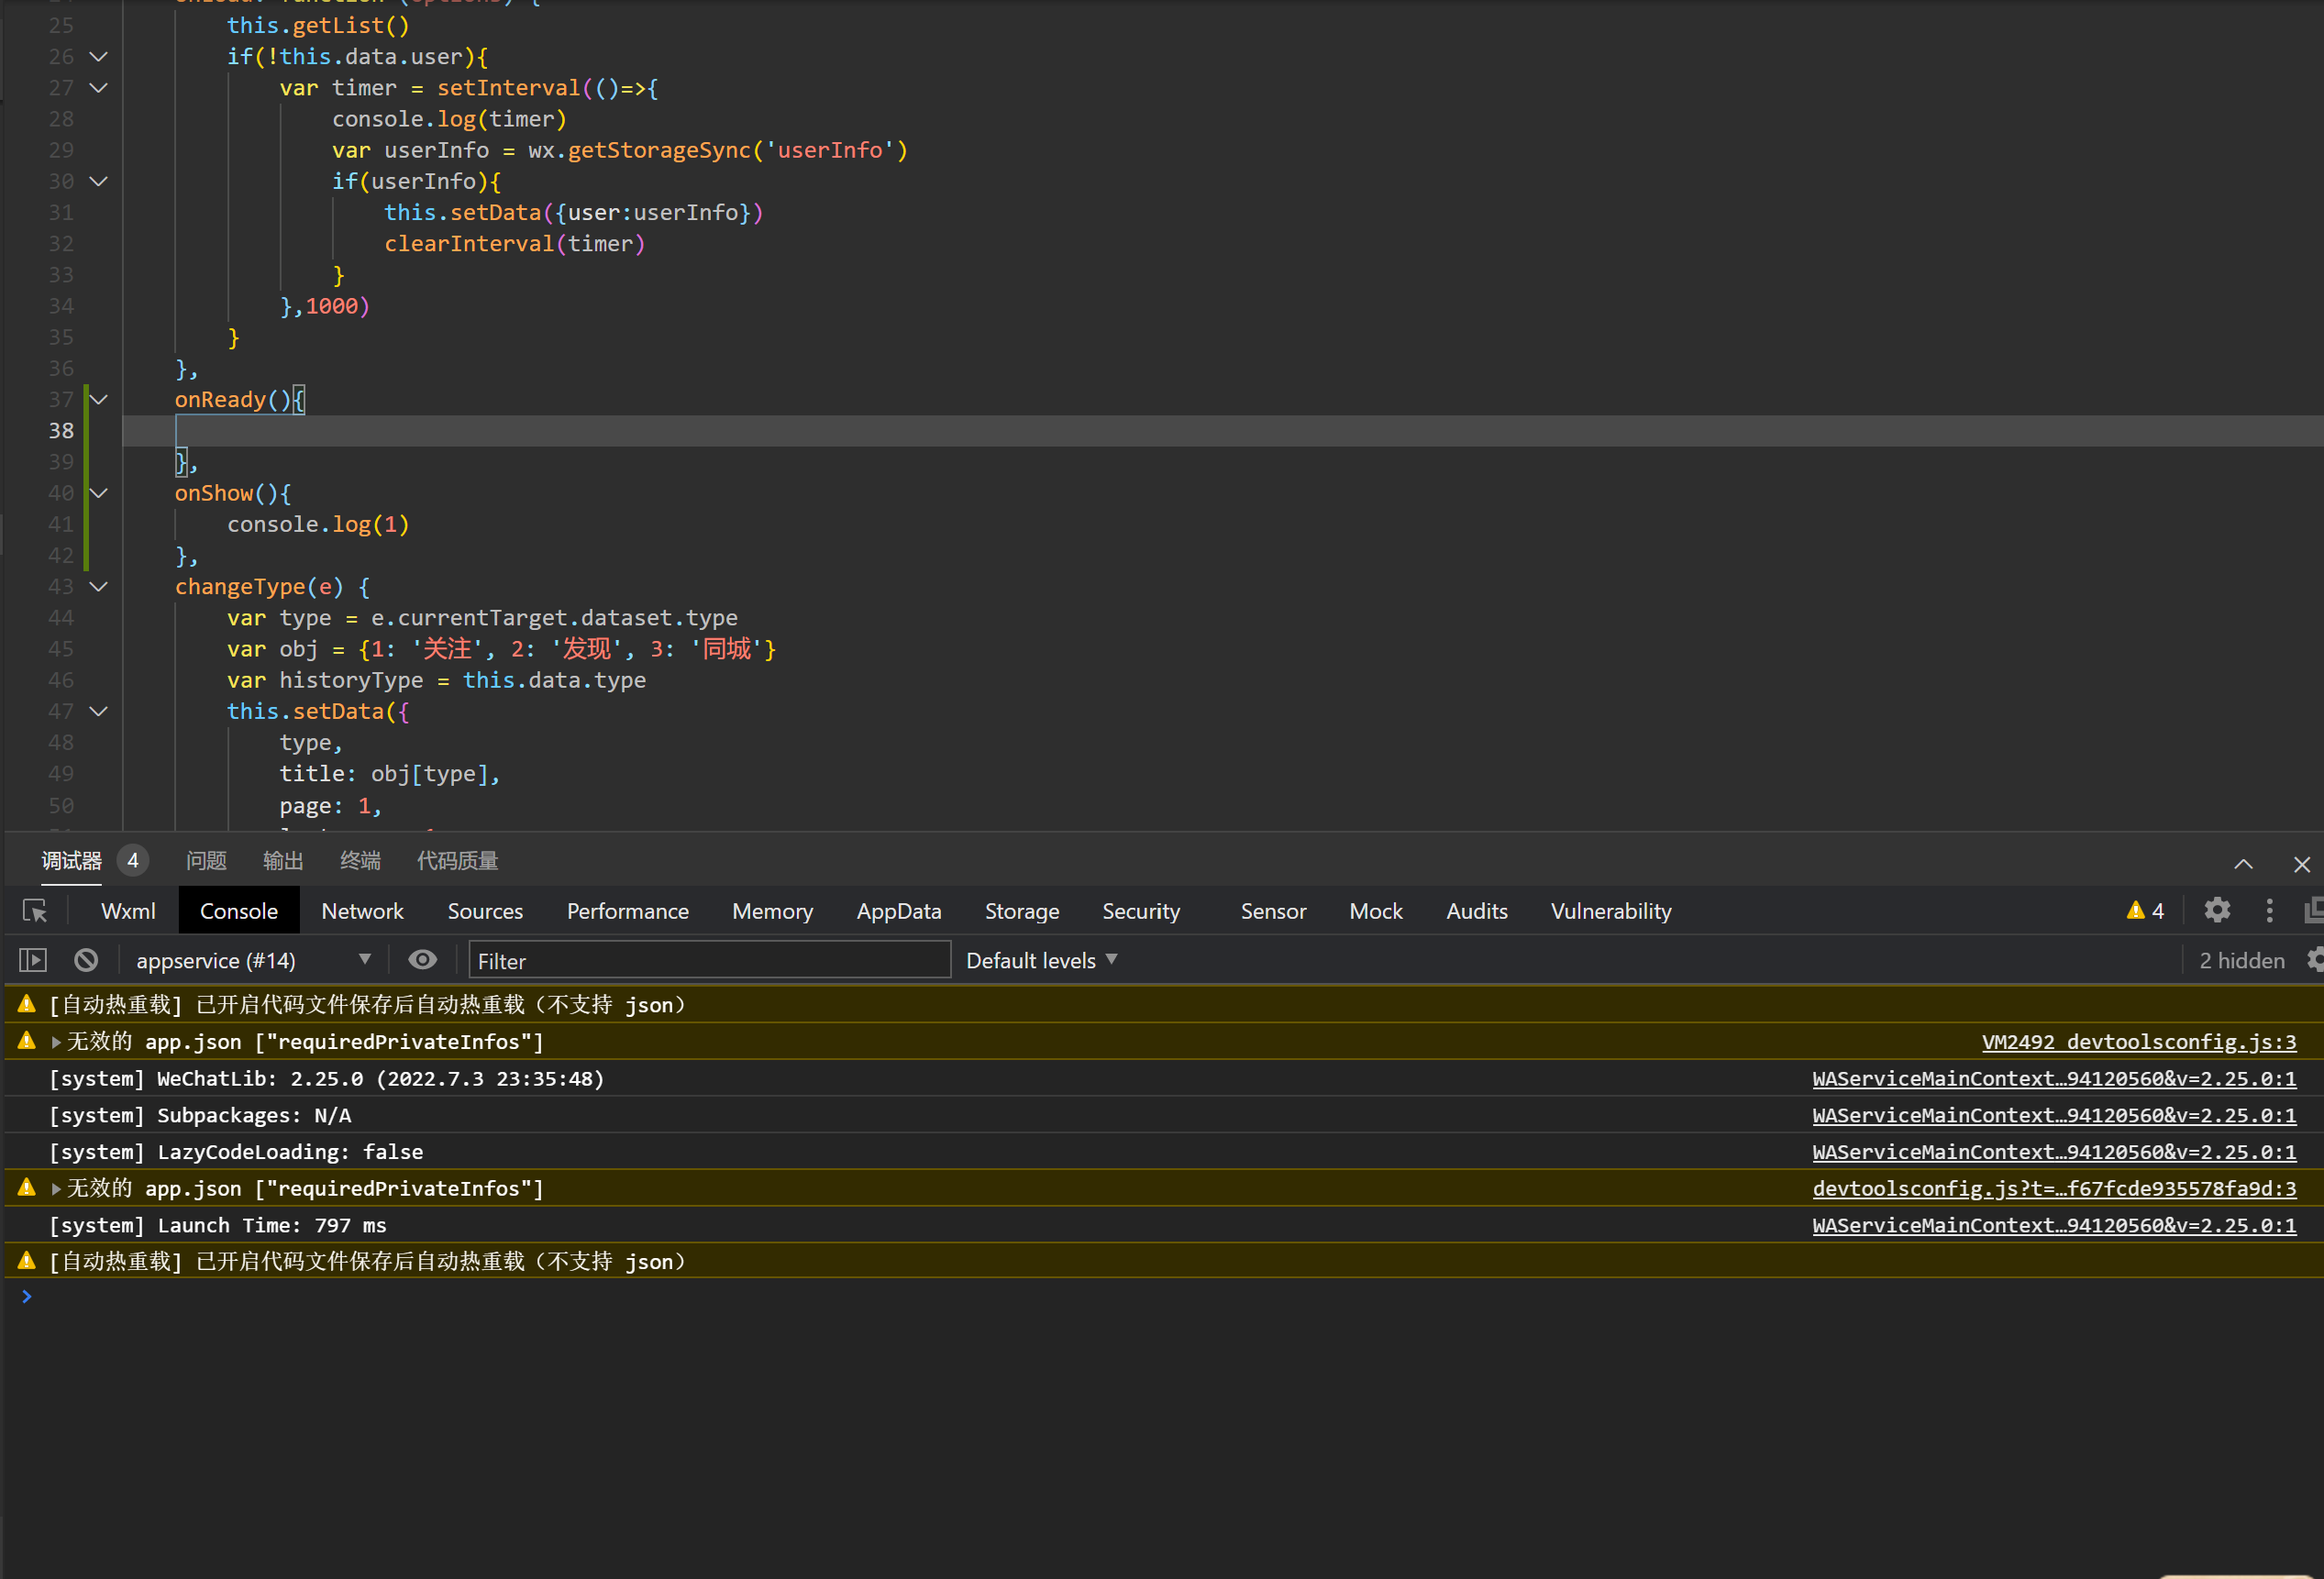This screenshot has width=2324, height=1579.
Task: Expand the first app.json requiredPrivateInfos warning
Action: point(57,1042)
